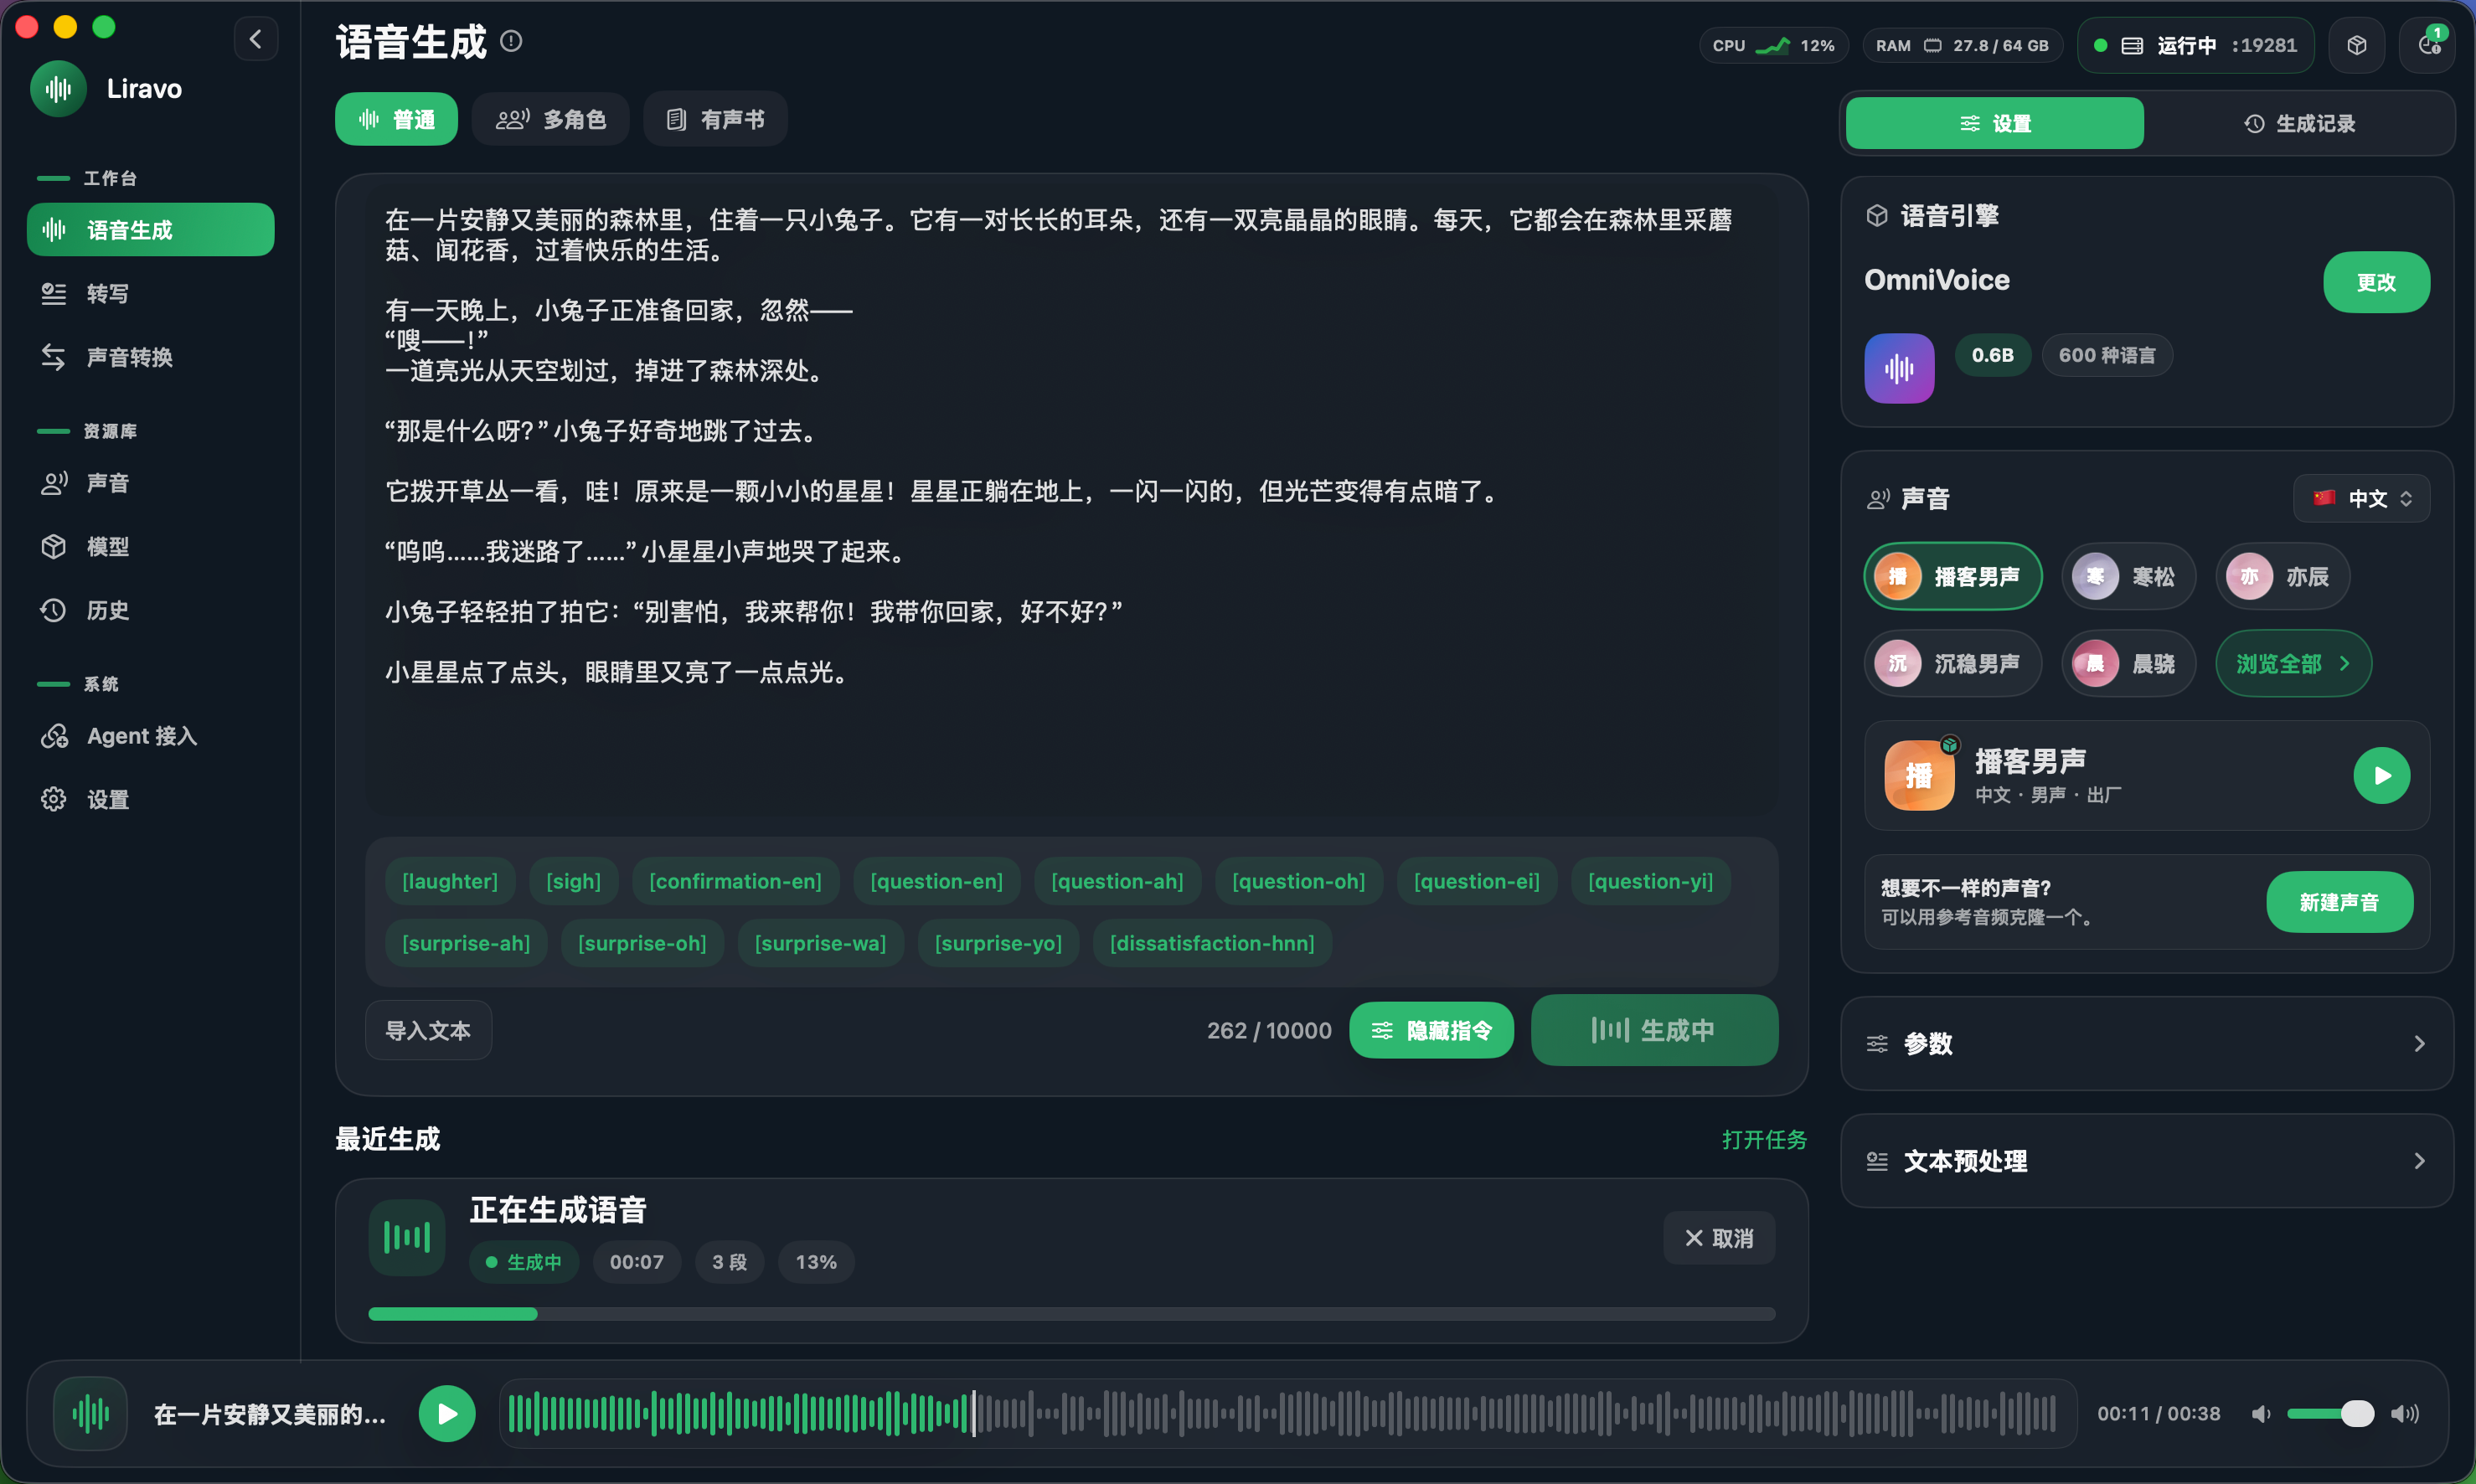Select the 生成记录 panel tab
Image resolution: width=2476 pixels, height=1484 pixels.
pos(2299,123)
